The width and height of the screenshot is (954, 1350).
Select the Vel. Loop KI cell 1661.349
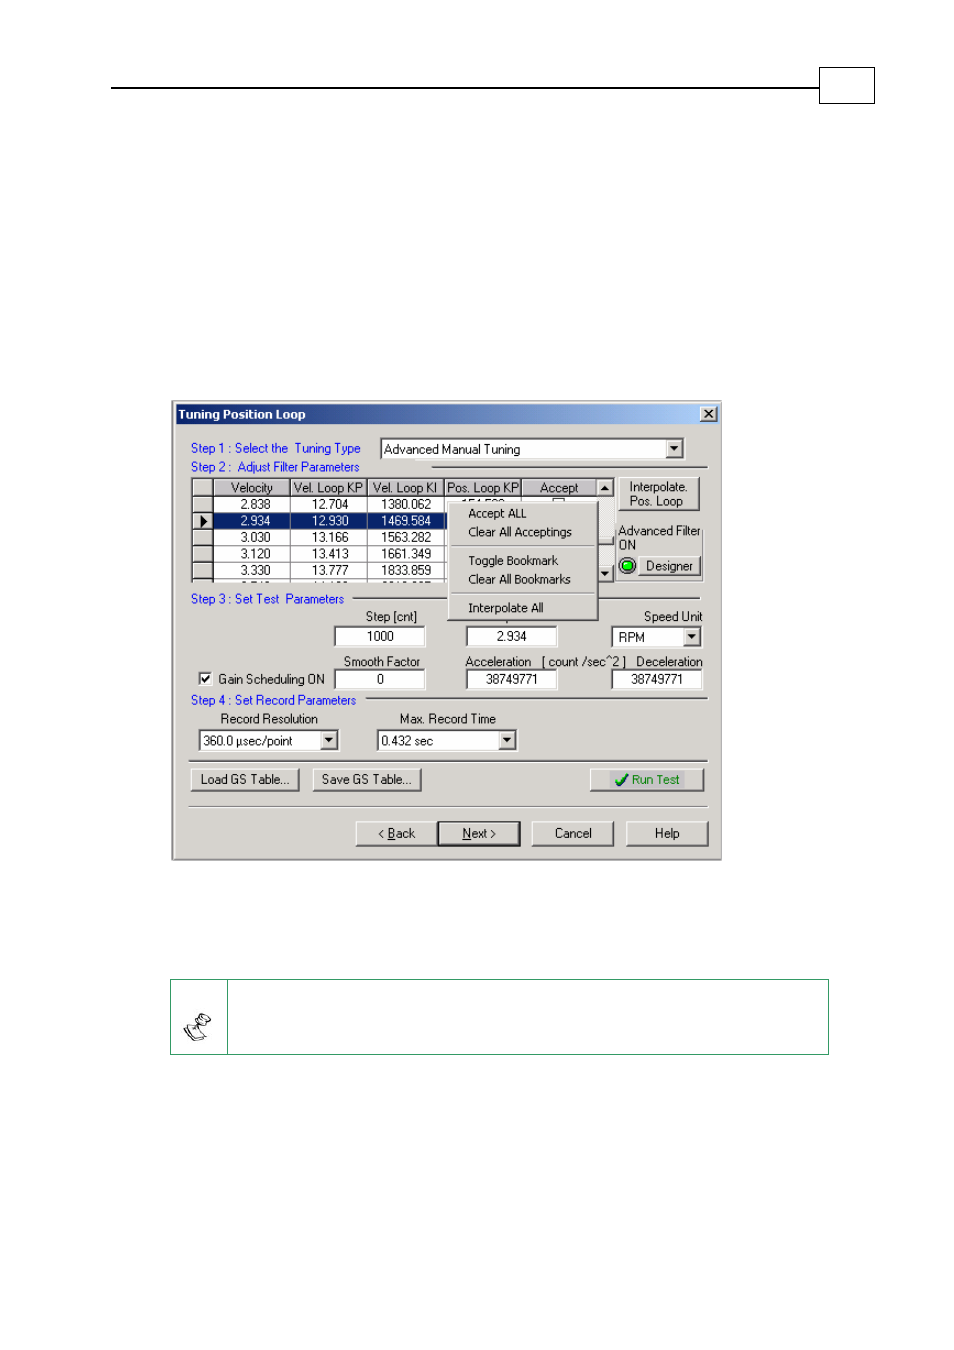click(406, 554)
